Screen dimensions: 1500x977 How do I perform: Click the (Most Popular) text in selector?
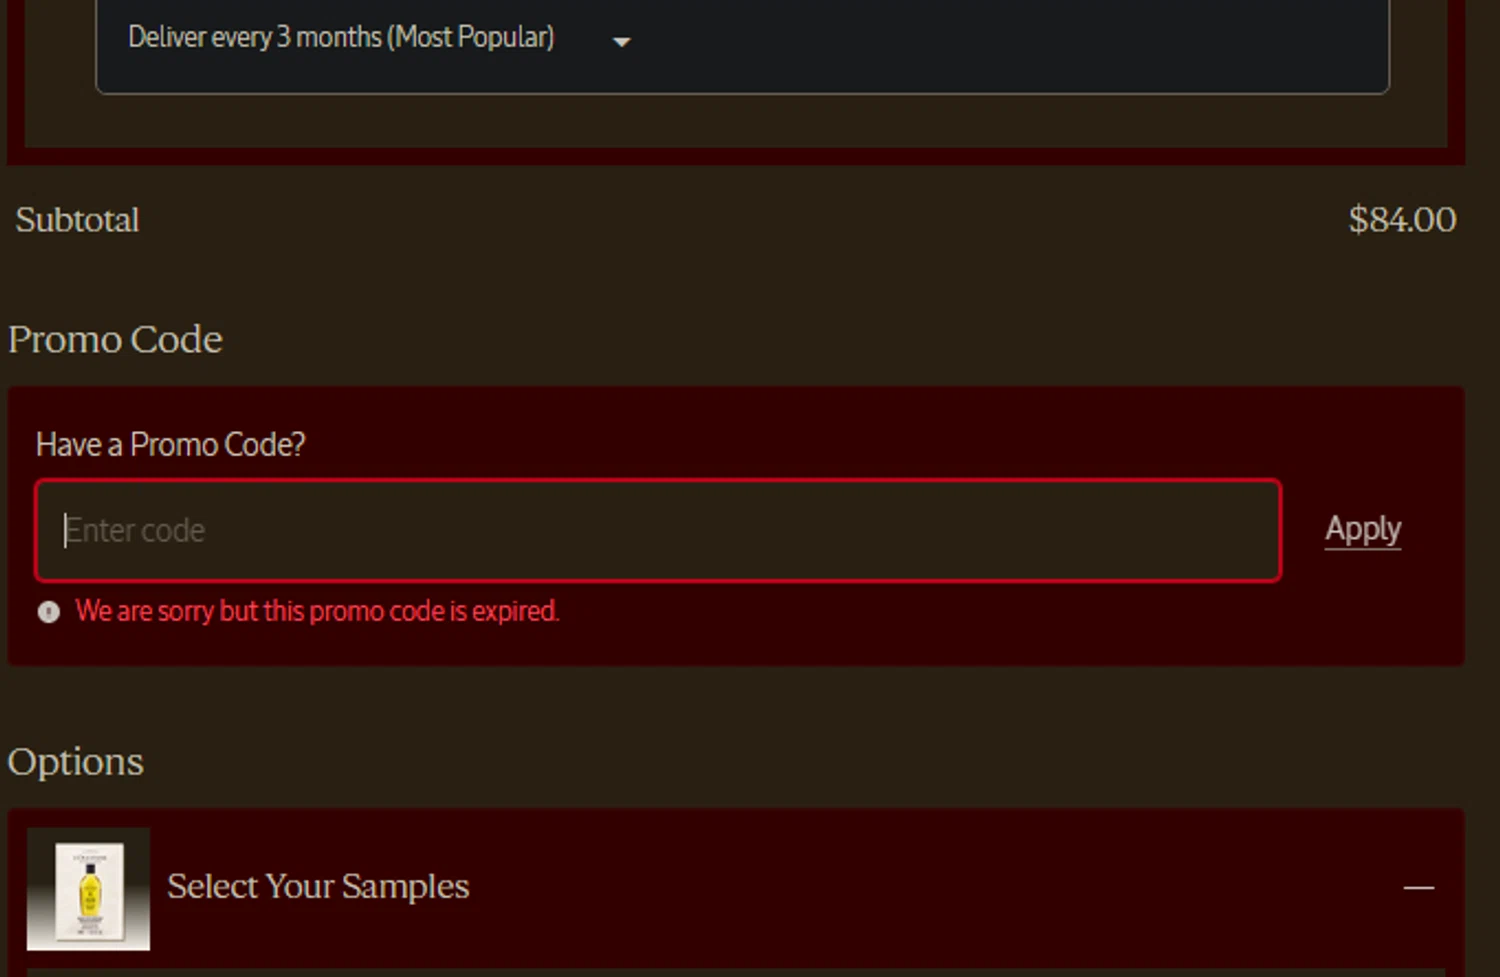point(471,38)
